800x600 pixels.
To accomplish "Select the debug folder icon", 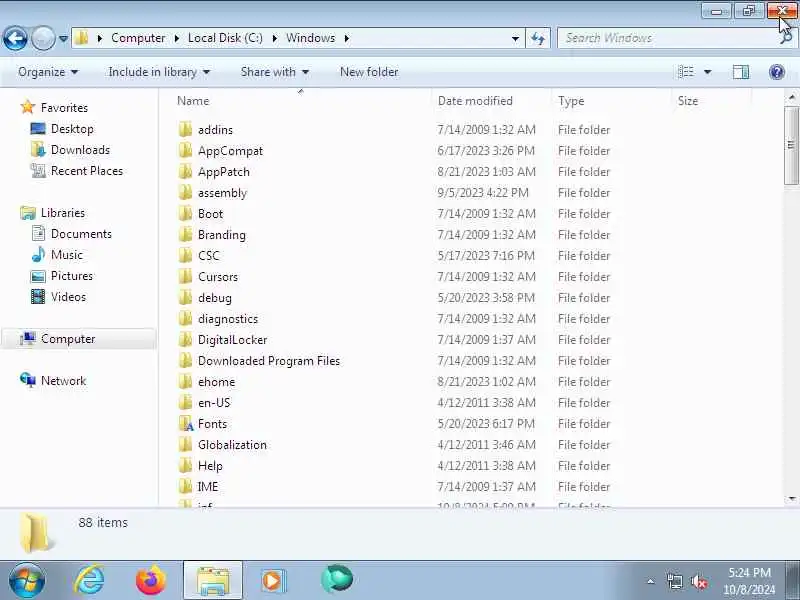I will (186, 297).
